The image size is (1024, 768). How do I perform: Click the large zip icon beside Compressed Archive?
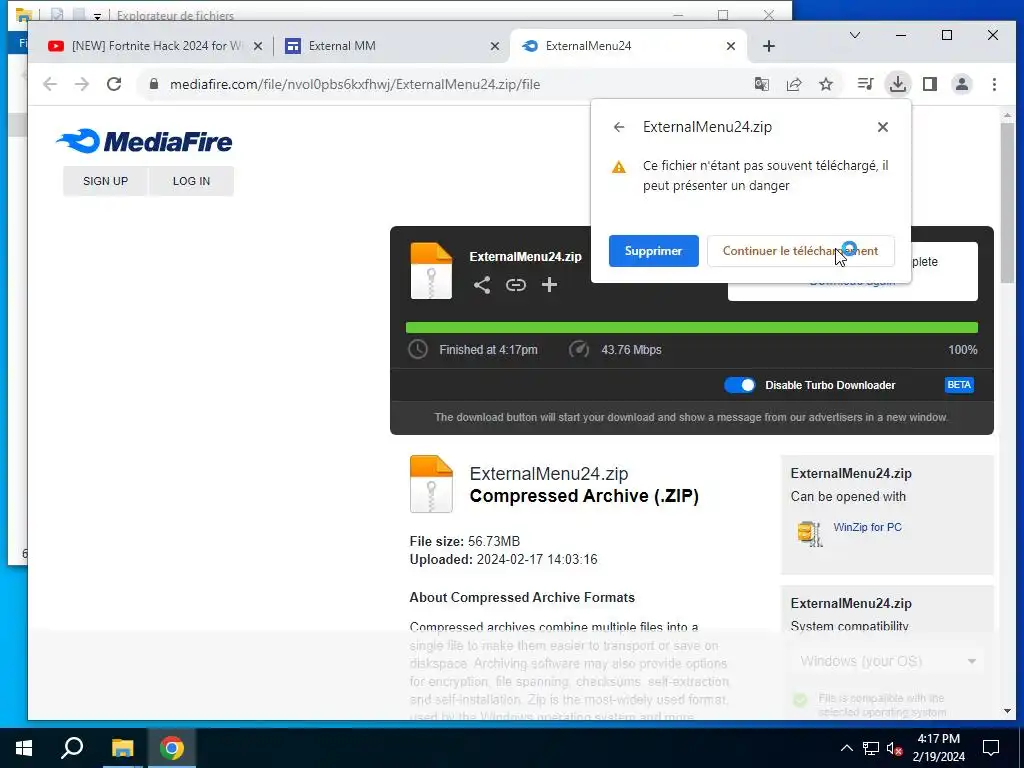click(431, 484)
